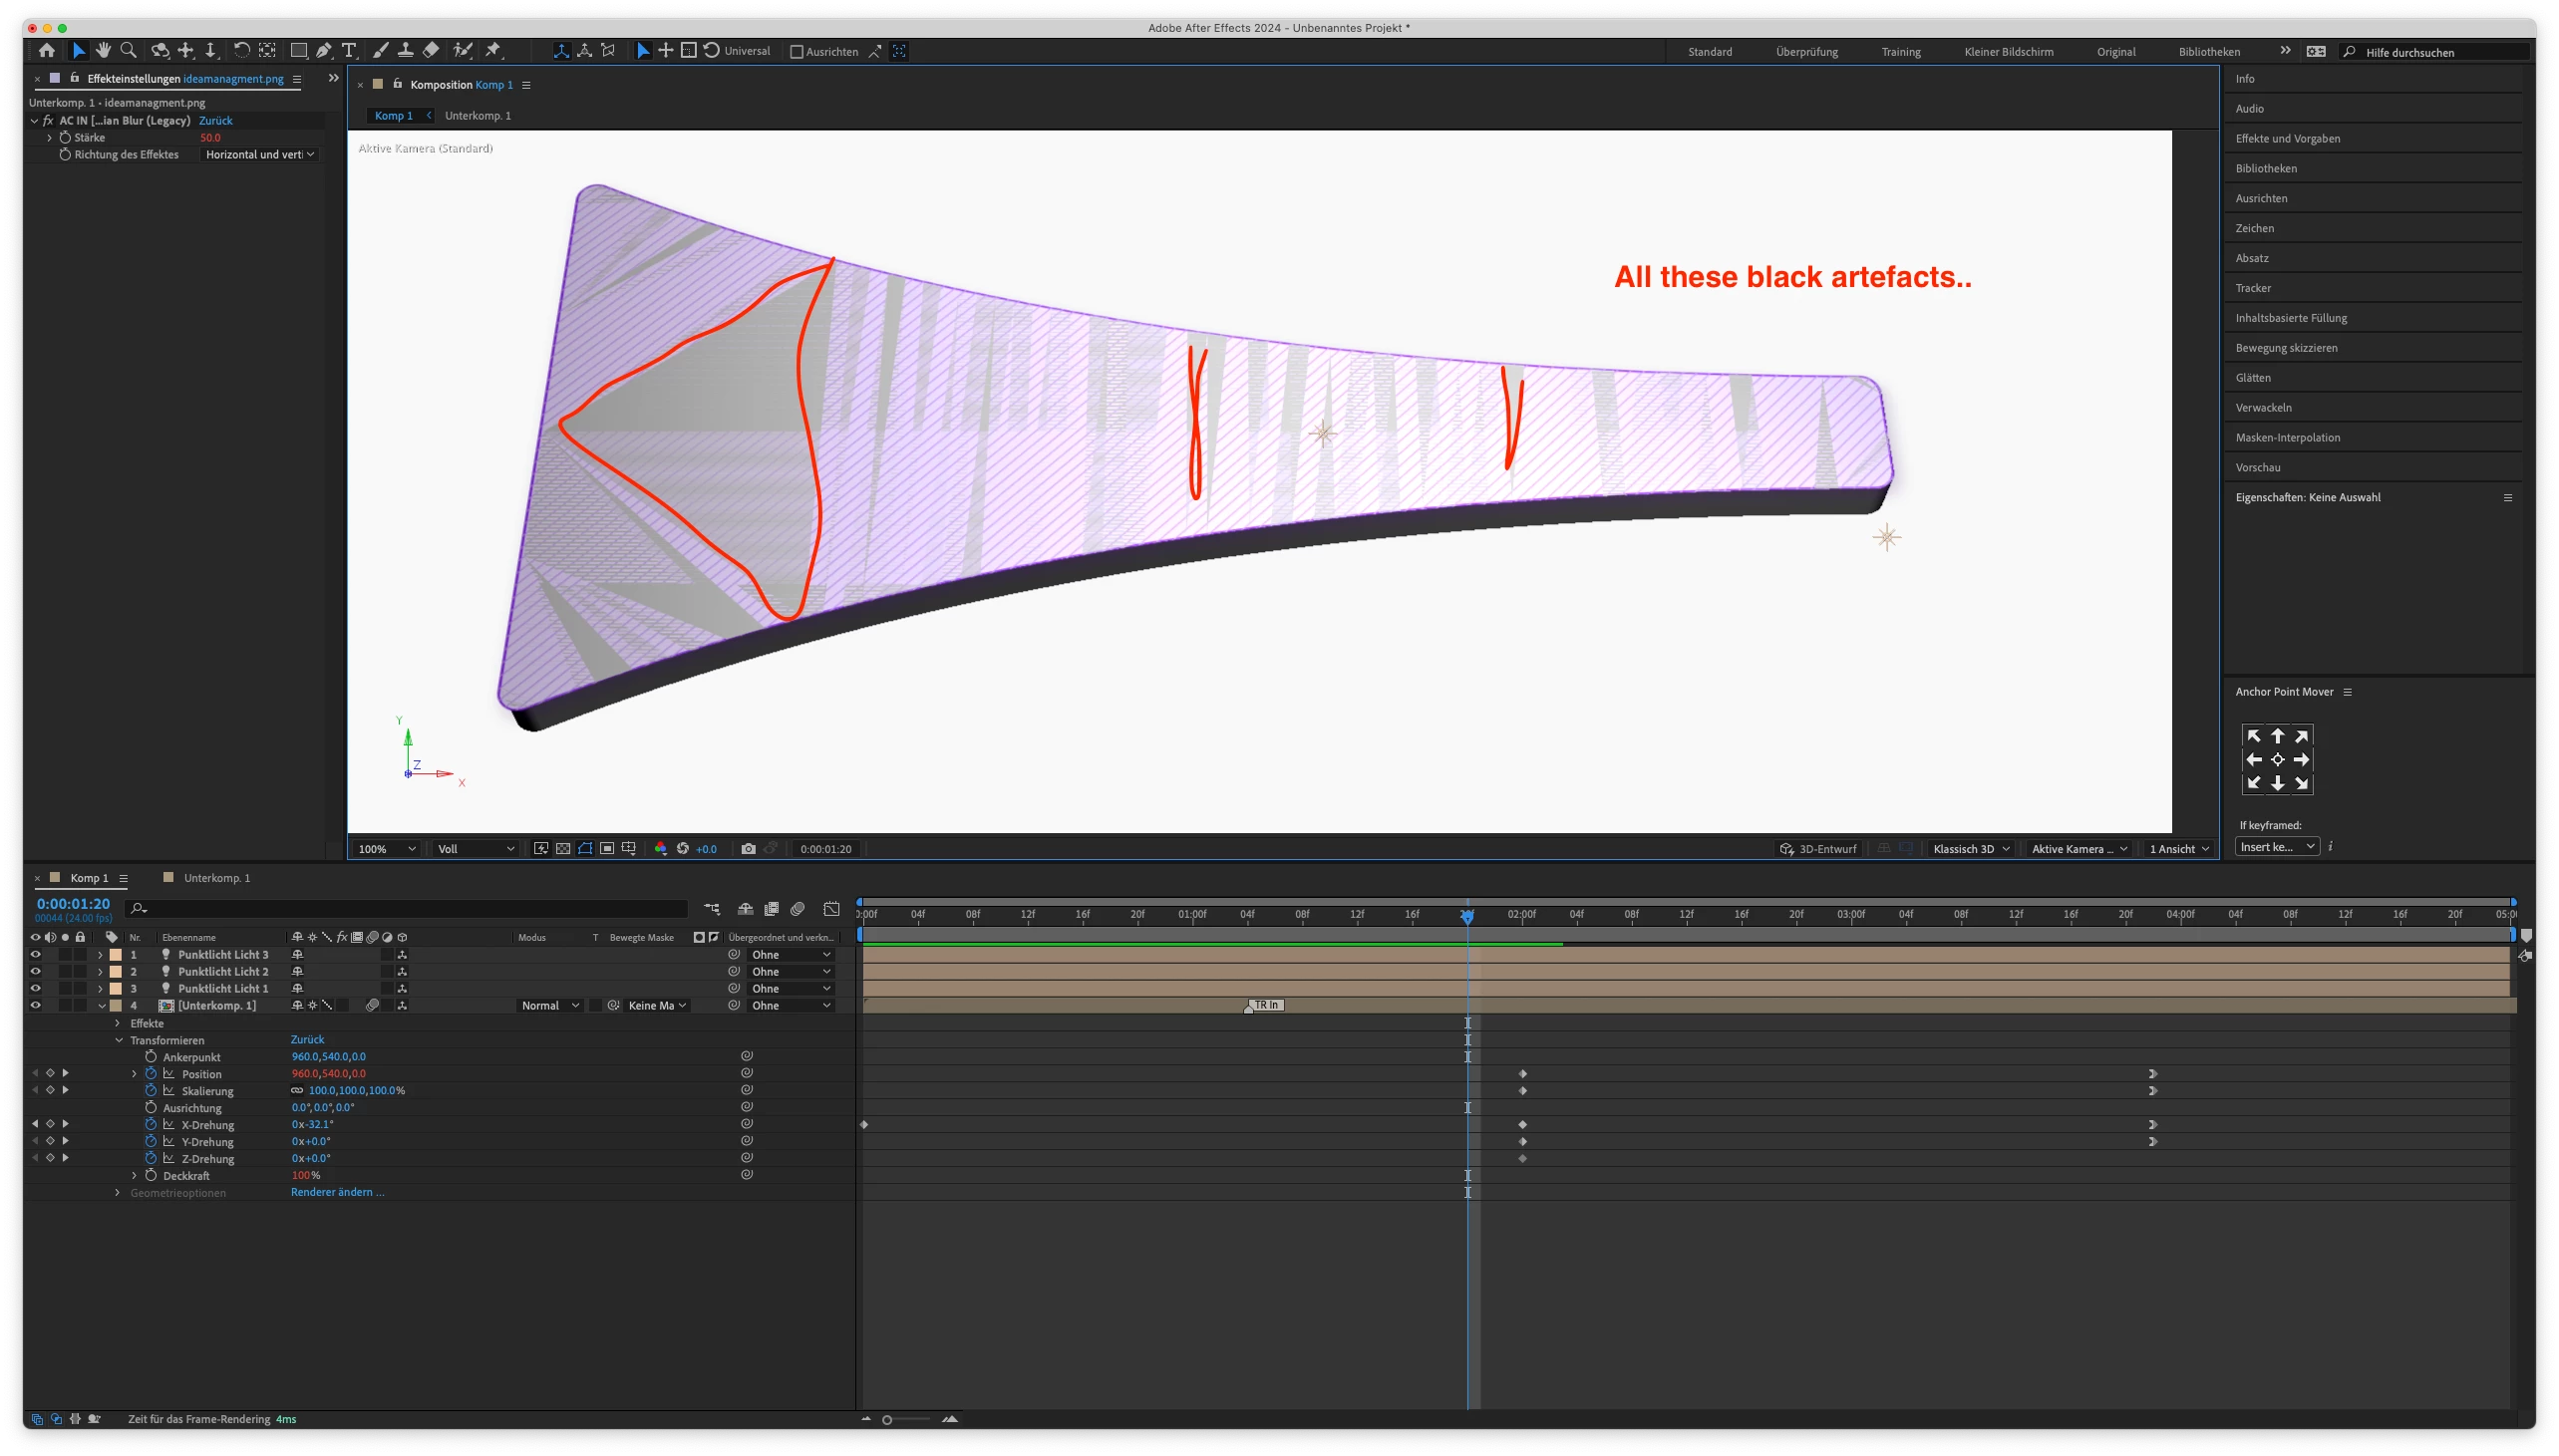Take a snapshot with camera icon

[x=748, y=848]
